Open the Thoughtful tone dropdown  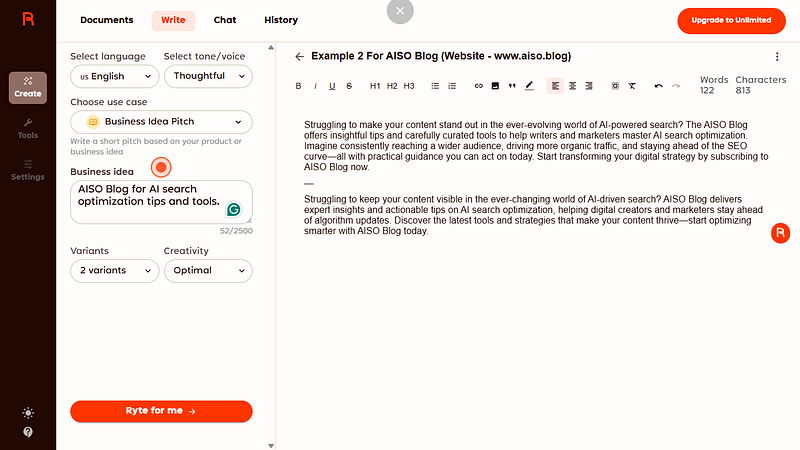pos(208,77)
